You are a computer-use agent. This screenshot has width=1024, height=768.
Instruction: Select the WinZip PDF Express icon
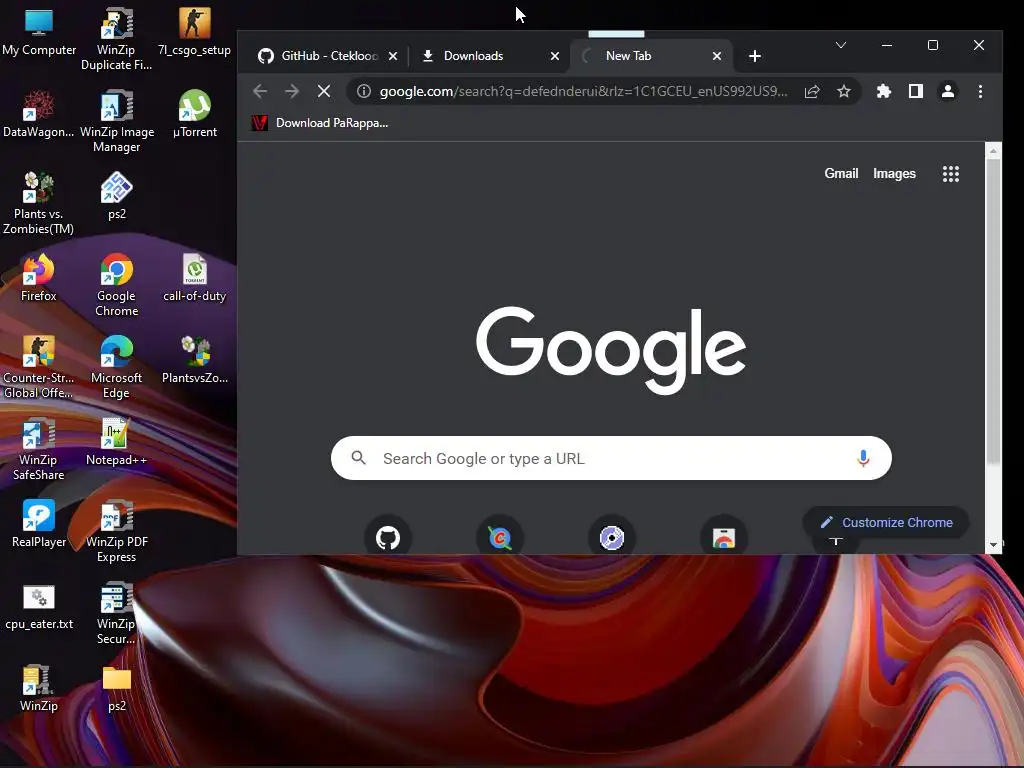coord(116,532)
